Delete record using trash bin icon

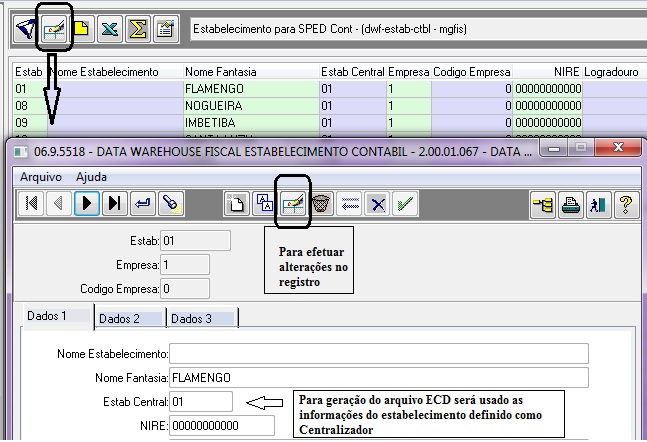[x=321, y=203]
